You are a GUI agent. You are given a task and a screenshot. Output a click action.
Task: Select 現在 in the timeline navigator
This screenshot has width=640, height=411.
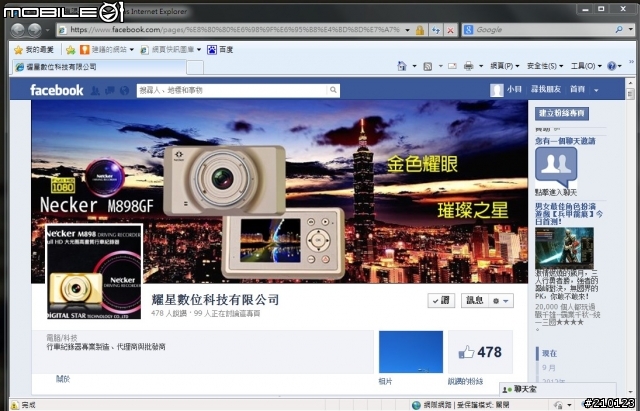(549, 353)
